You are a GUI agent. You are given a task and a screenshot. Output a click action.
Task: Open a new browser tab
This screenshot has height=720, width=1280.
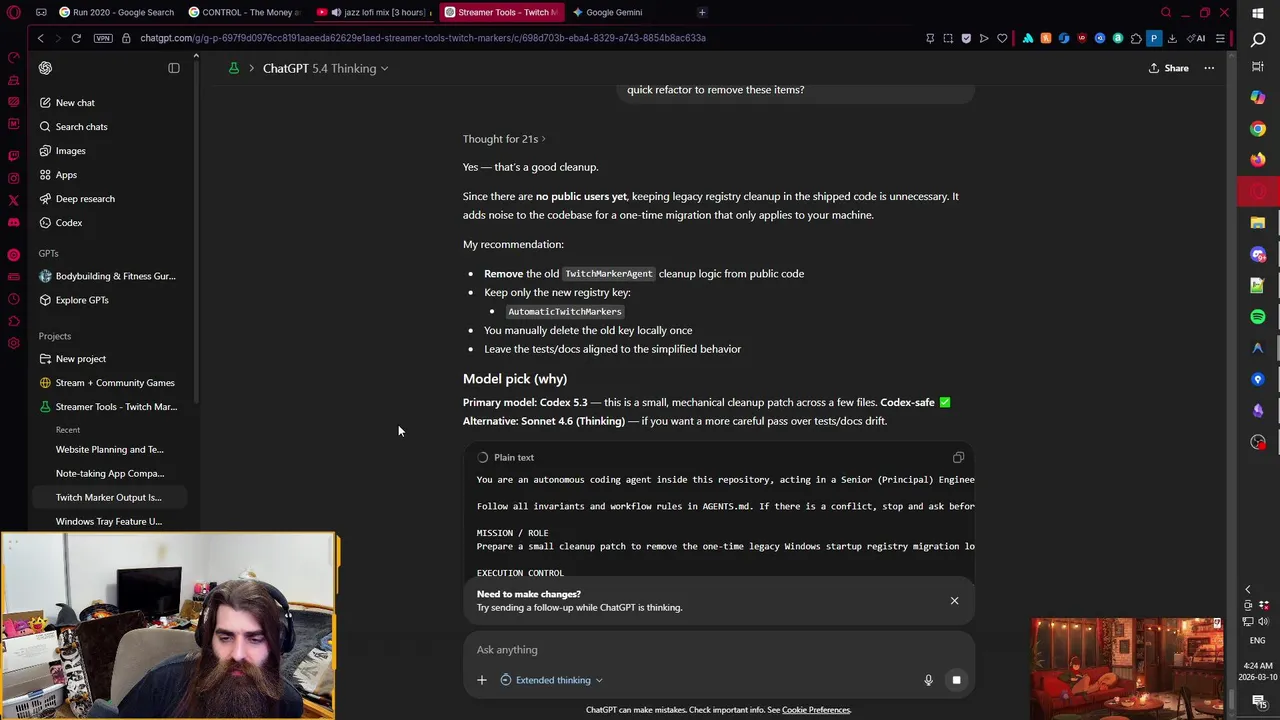702,12
